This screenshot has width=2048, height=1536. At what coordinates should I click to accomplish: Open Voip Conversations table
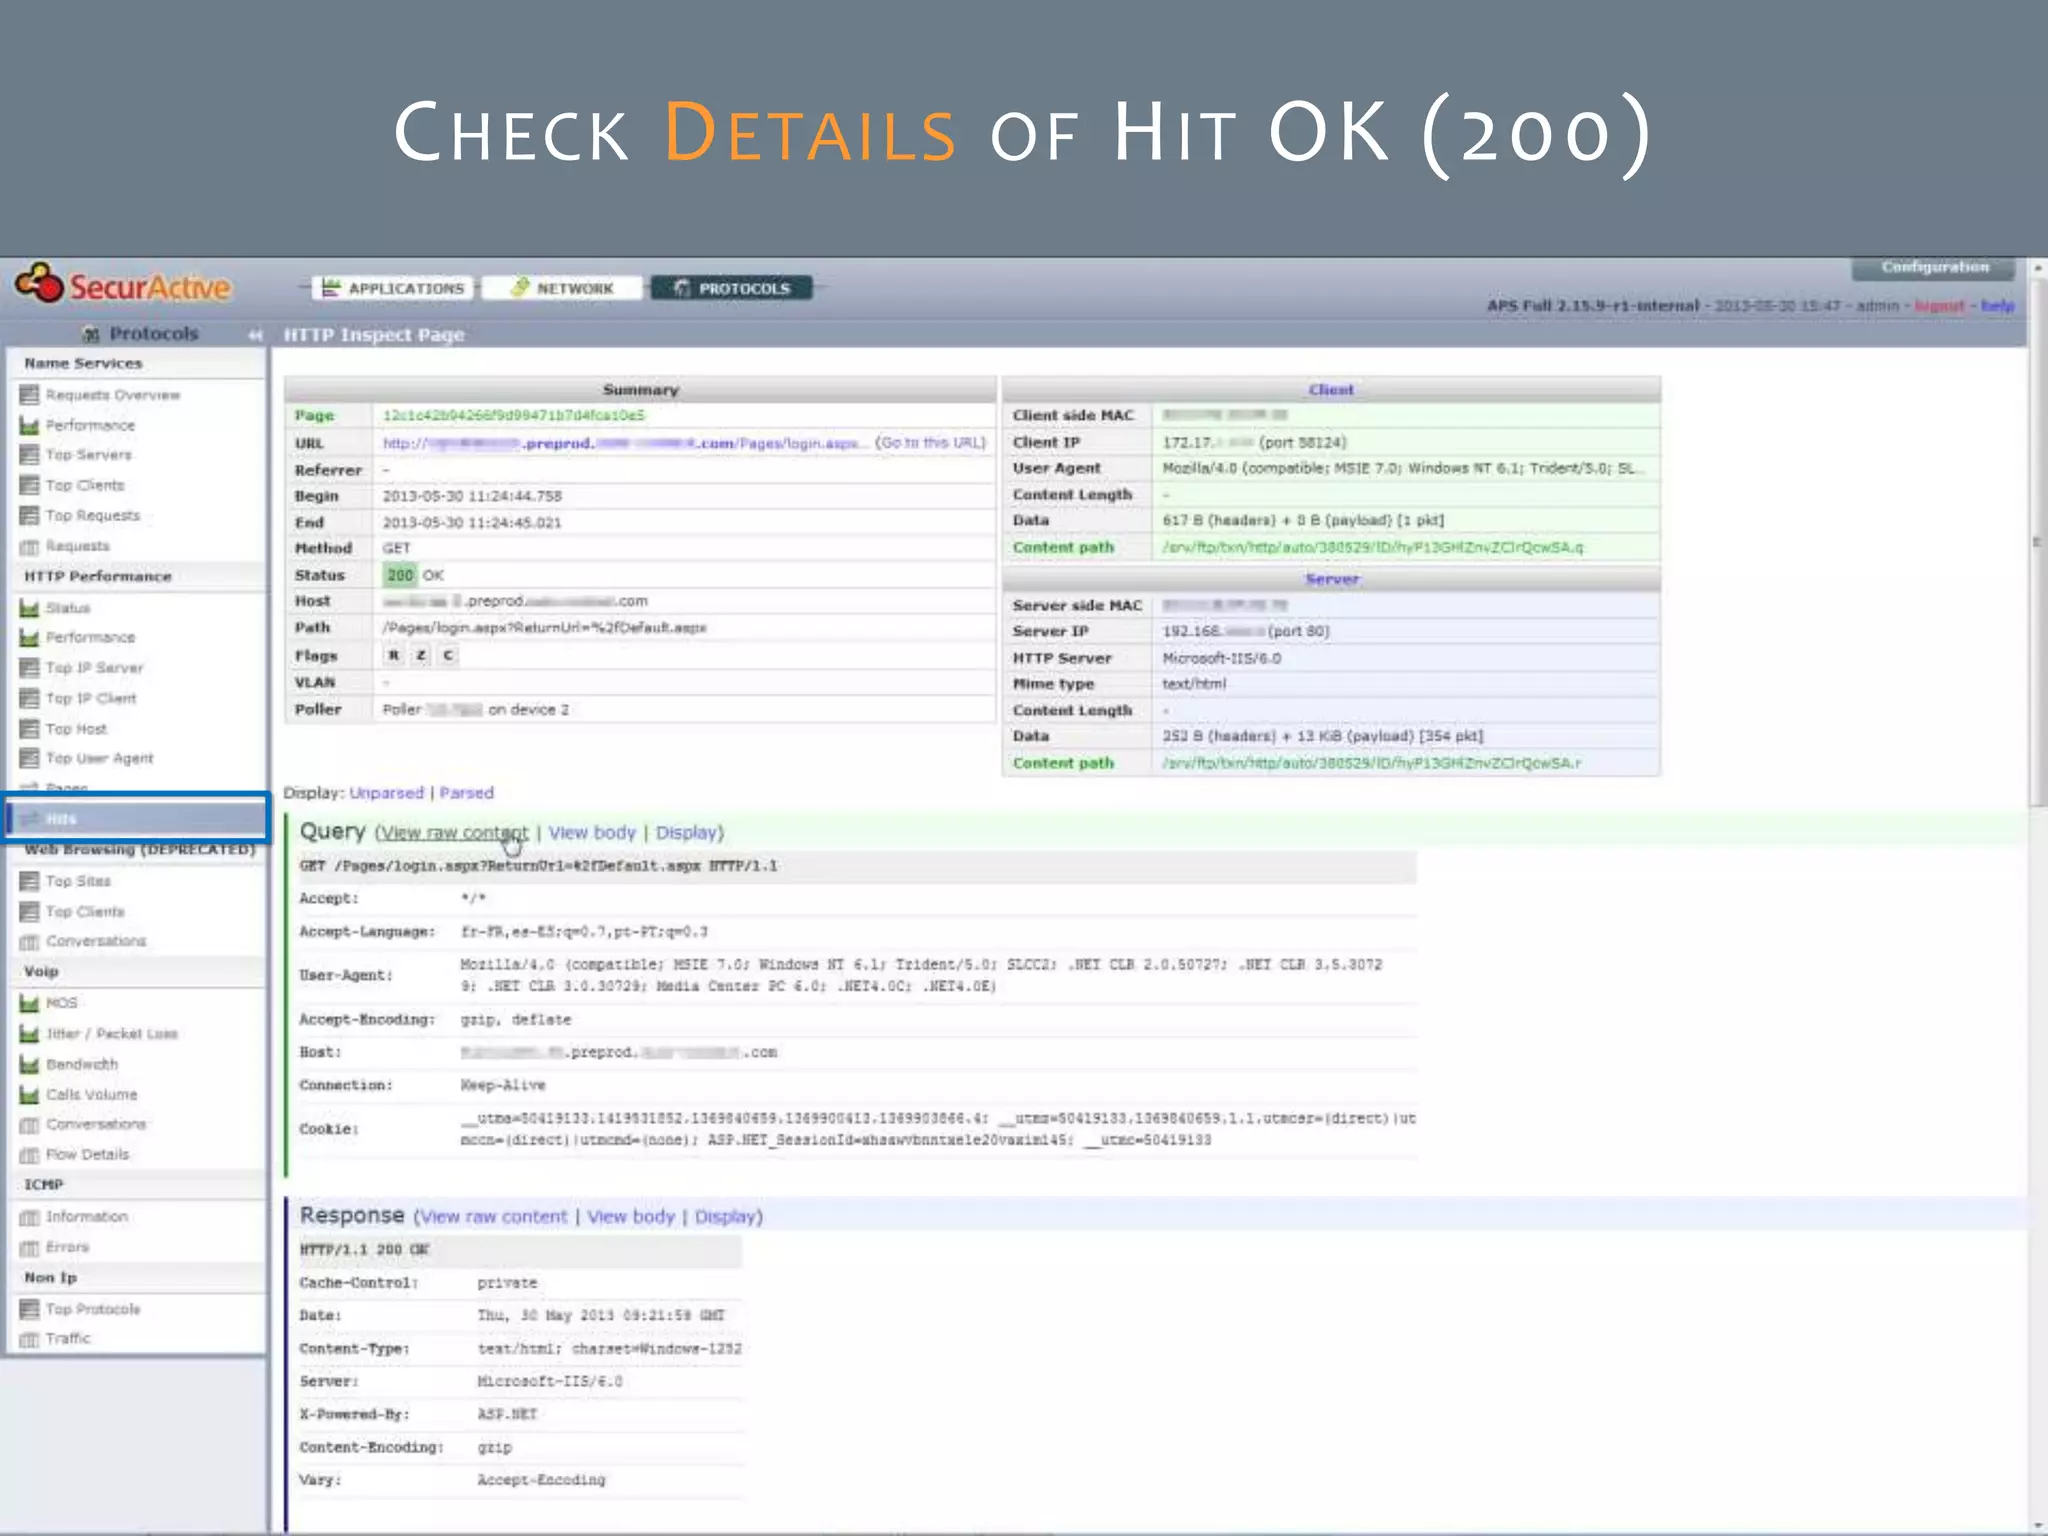(96, 1124)
